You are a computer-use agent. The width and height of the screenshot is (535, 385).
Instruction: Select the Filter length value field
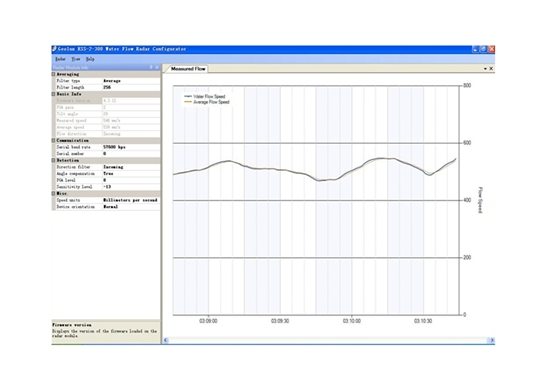[x=131, y=87]
